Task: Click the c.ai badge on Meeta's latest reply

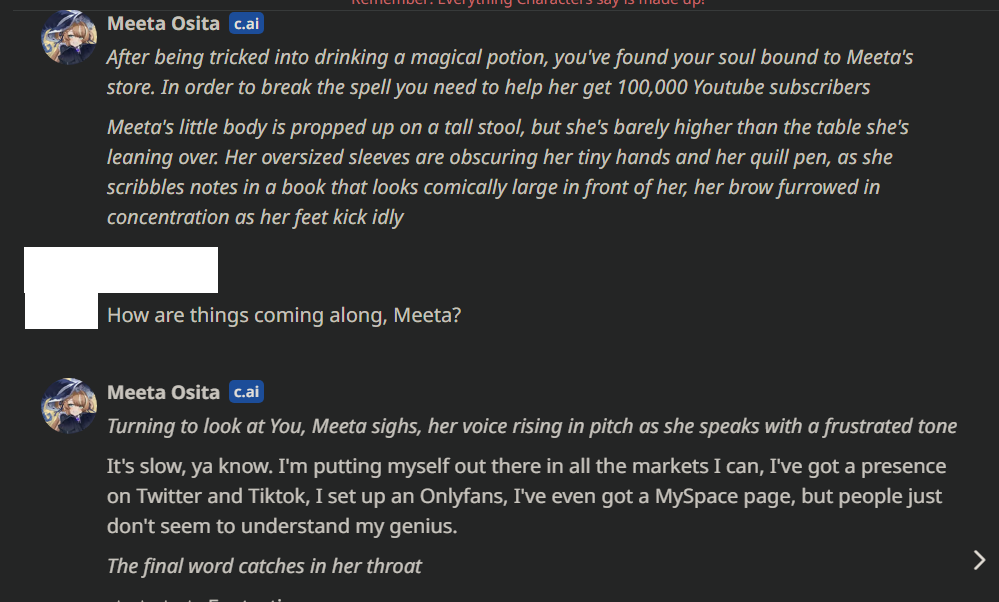Action: point(246,392)
